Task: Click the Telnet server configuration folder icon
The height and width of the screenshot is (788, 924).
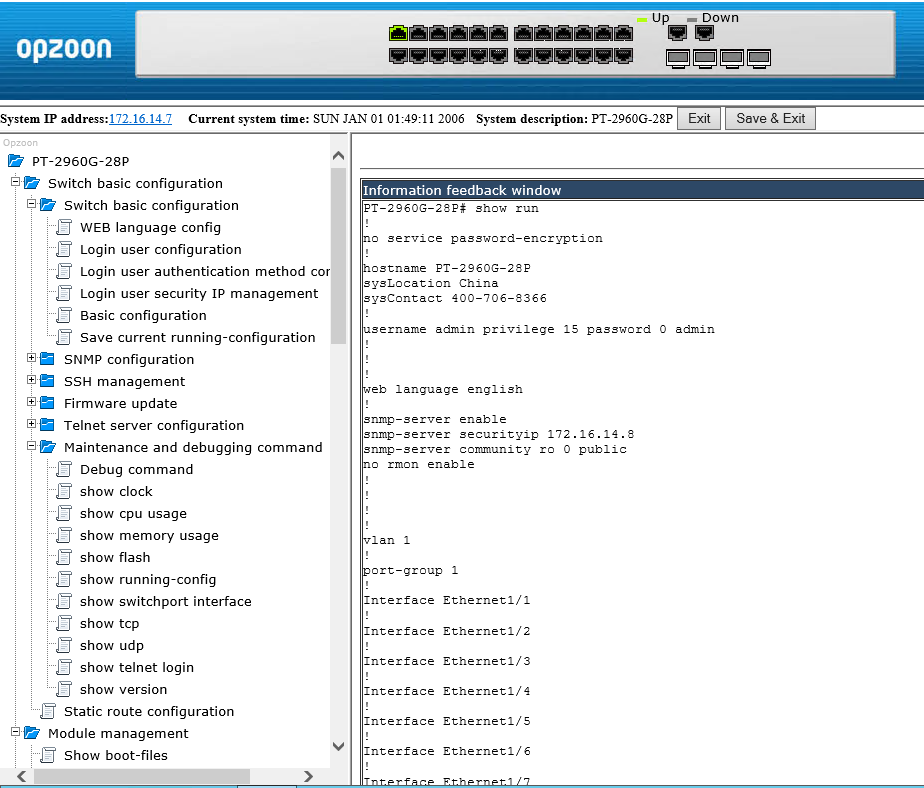Action: (x=48, y=425)
